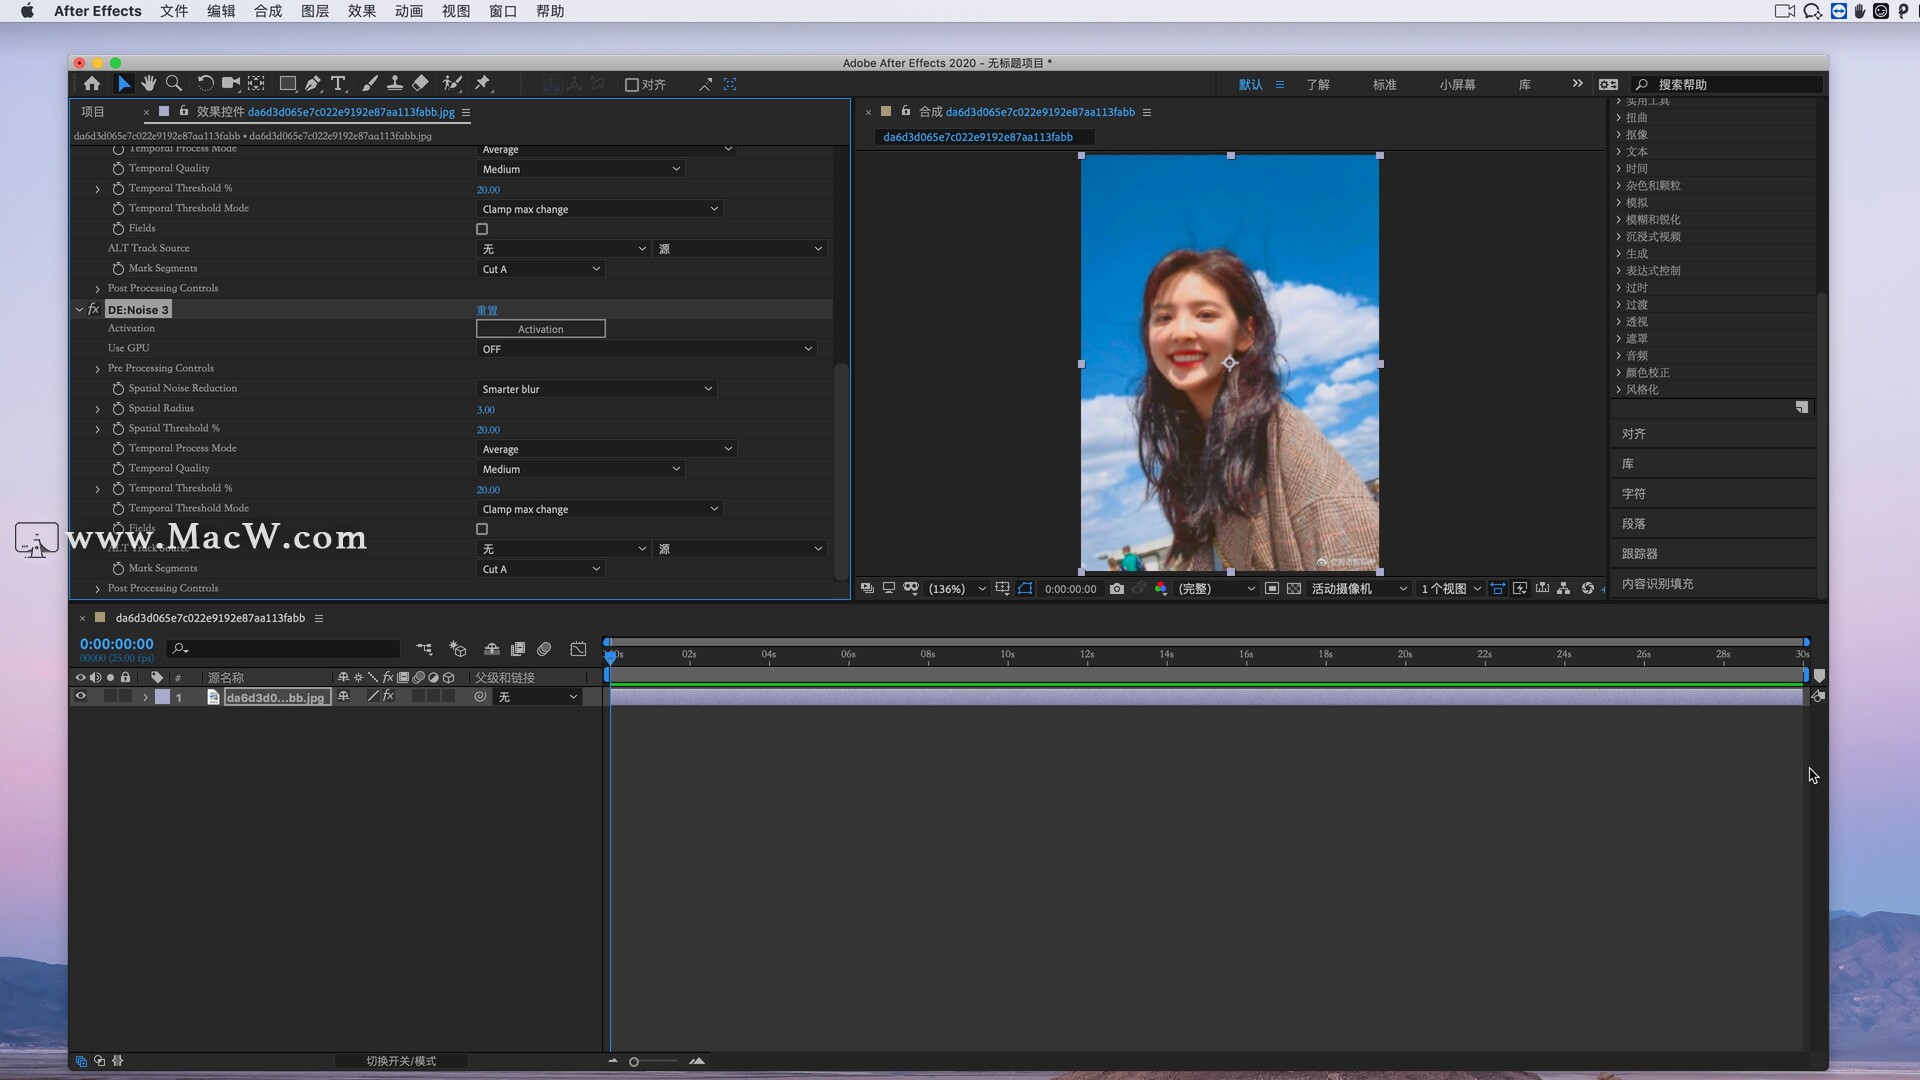Hide layer 1 with eye toggle
This screenshot has width=1920, height=1080.
pyautogui.click(x=81, y=697)
